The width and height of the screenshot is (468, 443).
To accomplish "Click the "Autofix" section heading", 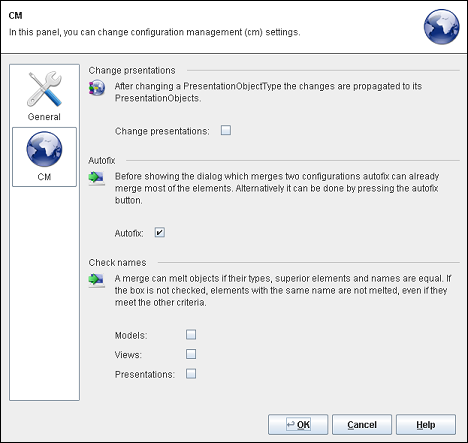I will tap(102, 161).
